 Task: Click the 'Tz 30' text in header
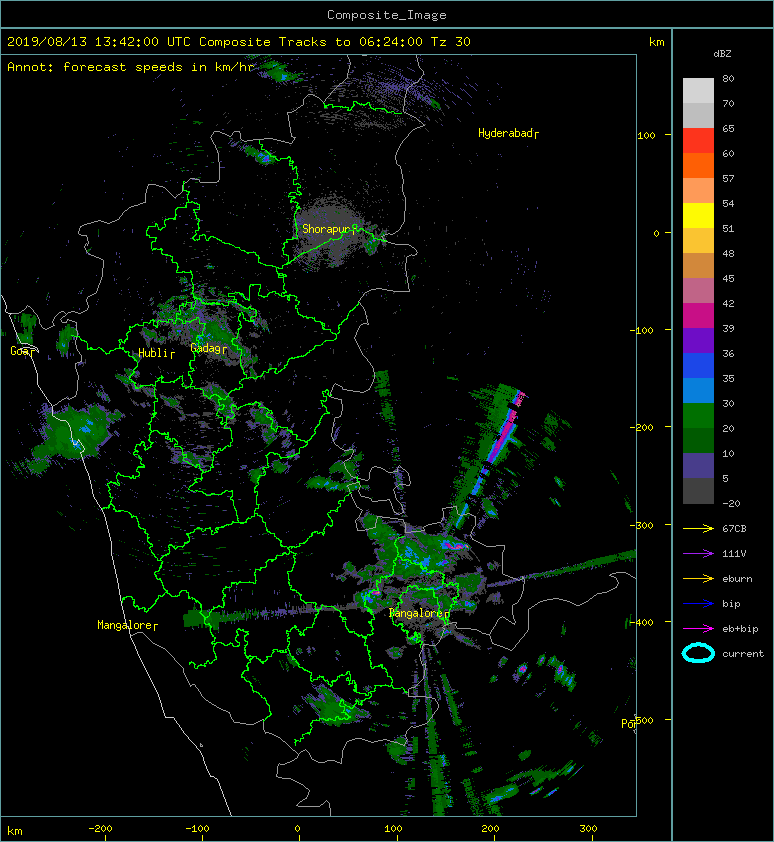click(x=451, y=42)
